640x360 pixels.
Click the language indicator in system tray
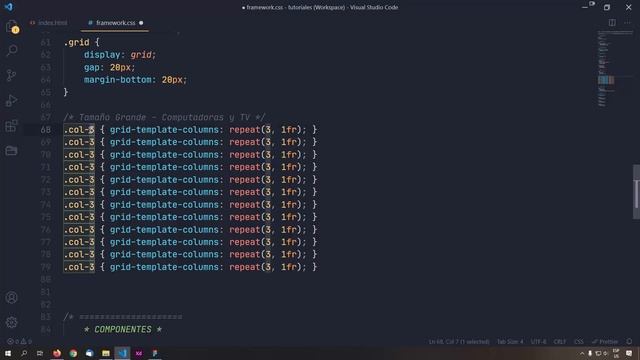coord(616,353)
